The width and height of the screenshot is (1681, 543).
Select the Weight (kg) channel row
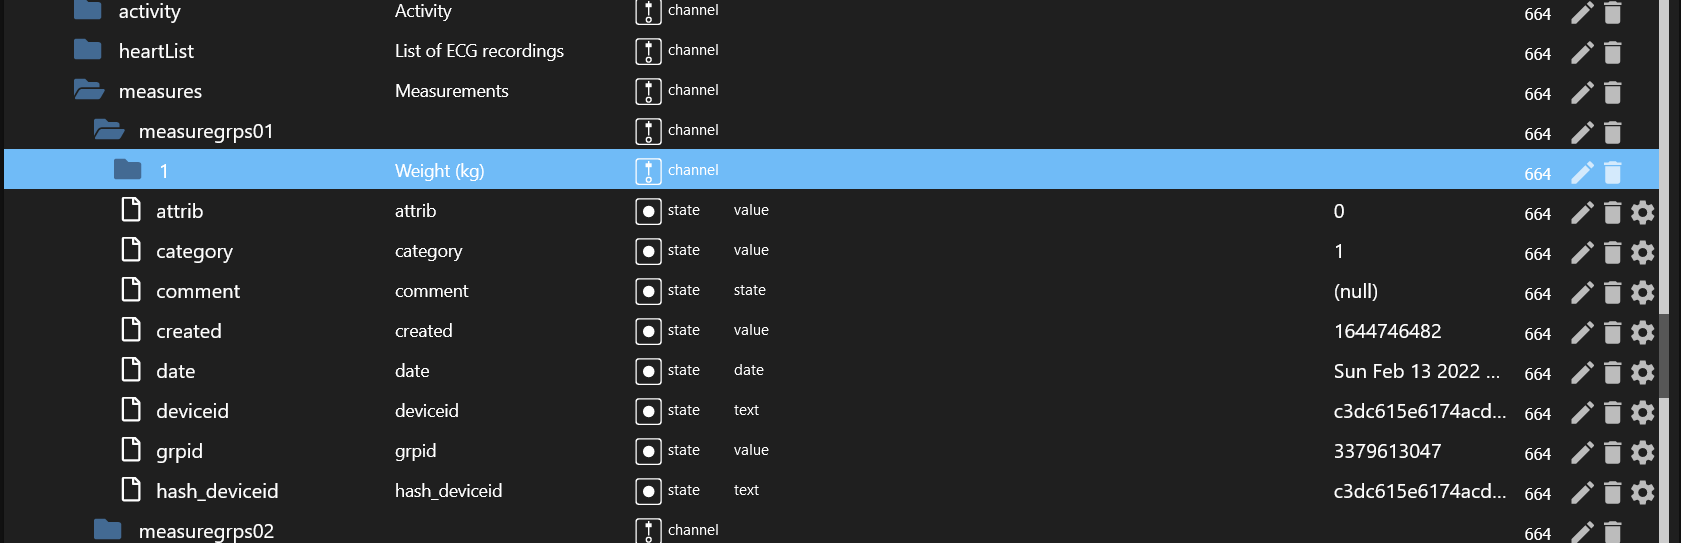831,170
